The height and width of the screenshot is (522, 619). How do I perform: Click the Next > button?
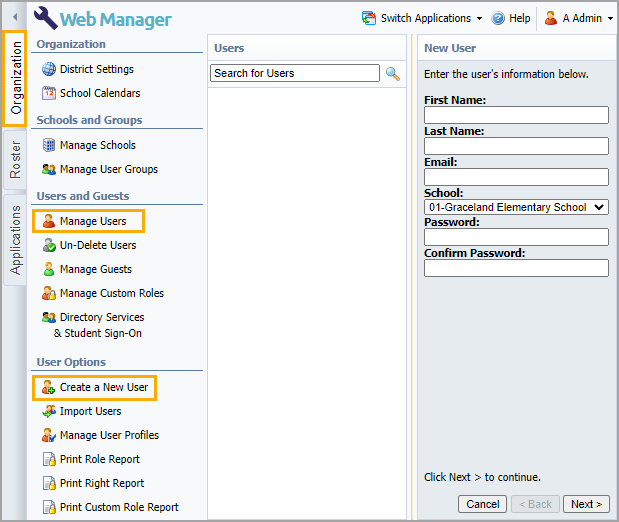click(x=586, y=504)
